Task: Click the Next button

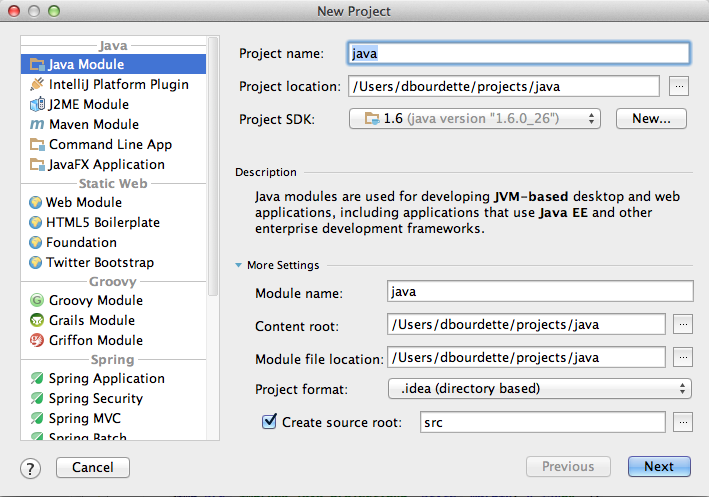Action: tap(659, 466)
